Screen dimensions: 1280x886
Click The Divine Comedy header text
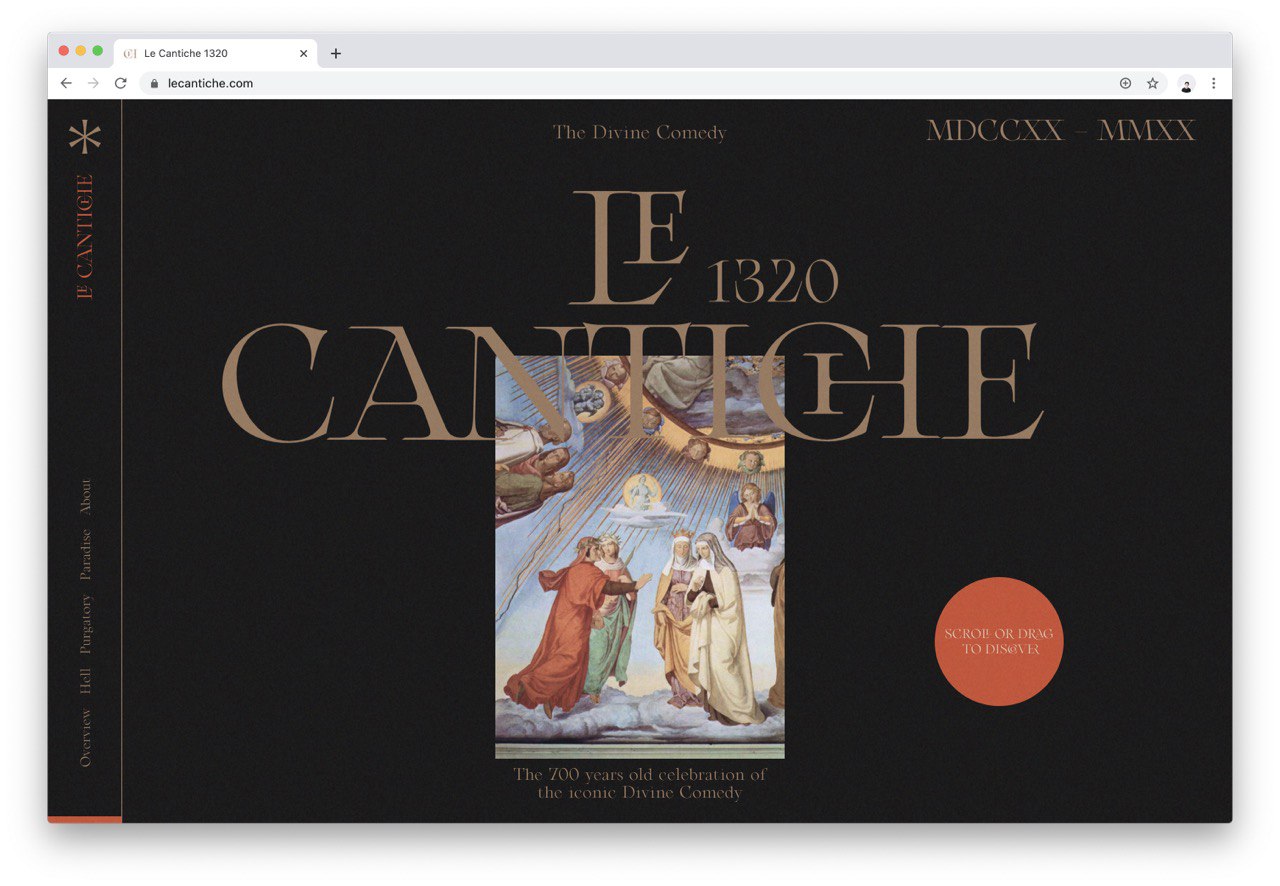[640, 132]
